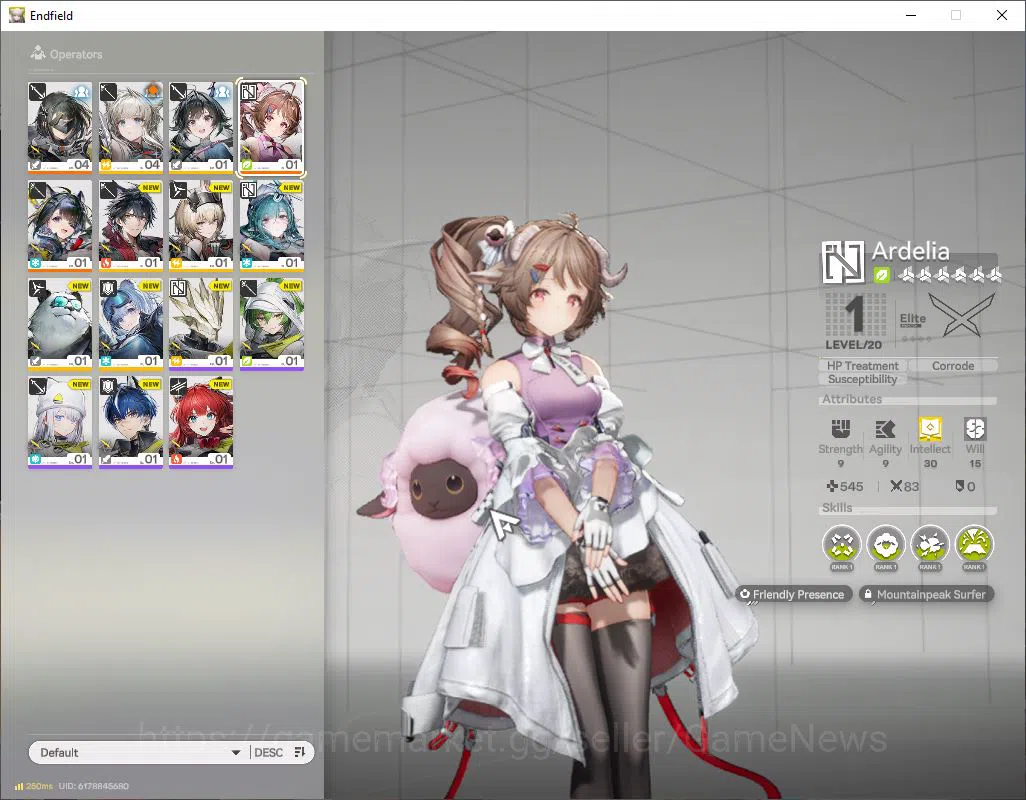Select the blue-haired boy operator card
Viewport: 1026px width, 800px height.
(x=130, y=423)
